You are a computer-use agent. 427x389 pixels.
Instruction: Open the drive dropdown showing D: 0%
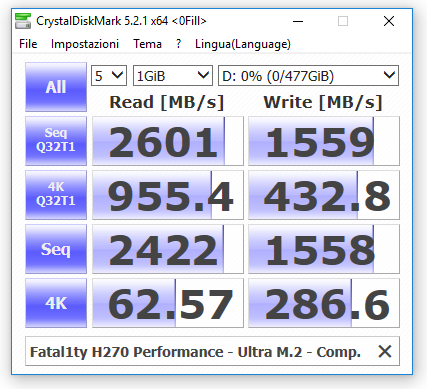(x=308, y=76)
